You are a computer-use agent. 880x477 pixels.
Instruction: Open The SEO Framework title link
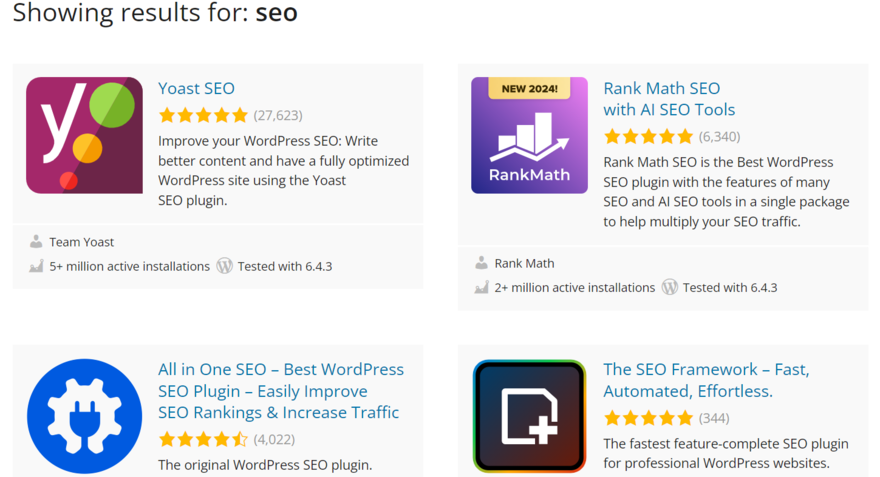click(x=706, y=380)
